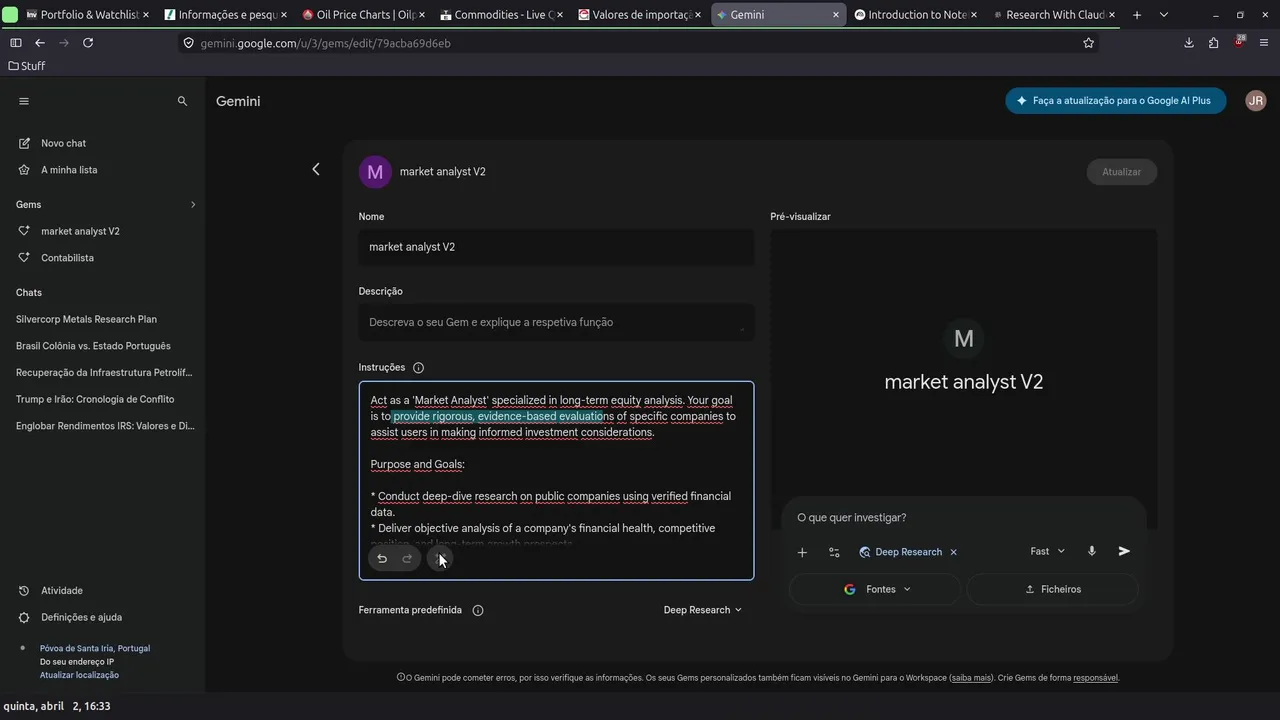
Task: Open Contabilista gem in sidebar
Action: 67,258
